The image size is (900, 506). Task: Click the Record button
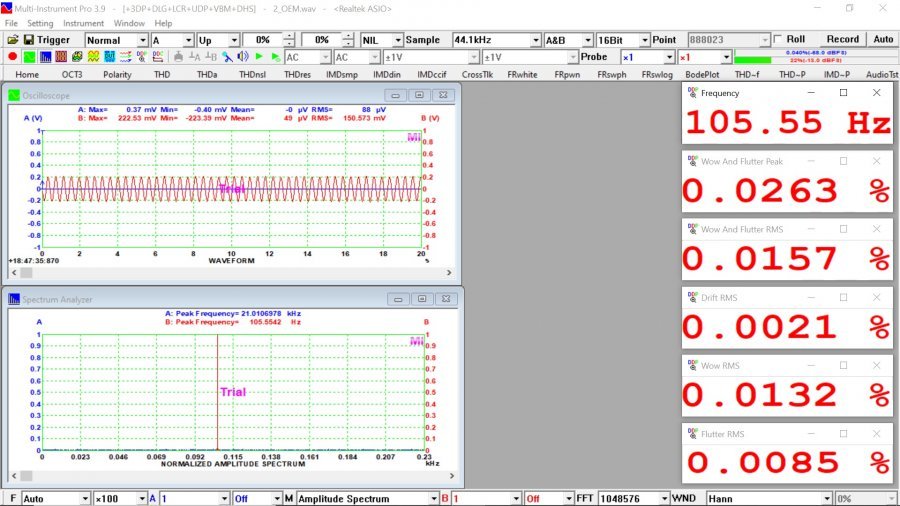click(x=843, y=39)
